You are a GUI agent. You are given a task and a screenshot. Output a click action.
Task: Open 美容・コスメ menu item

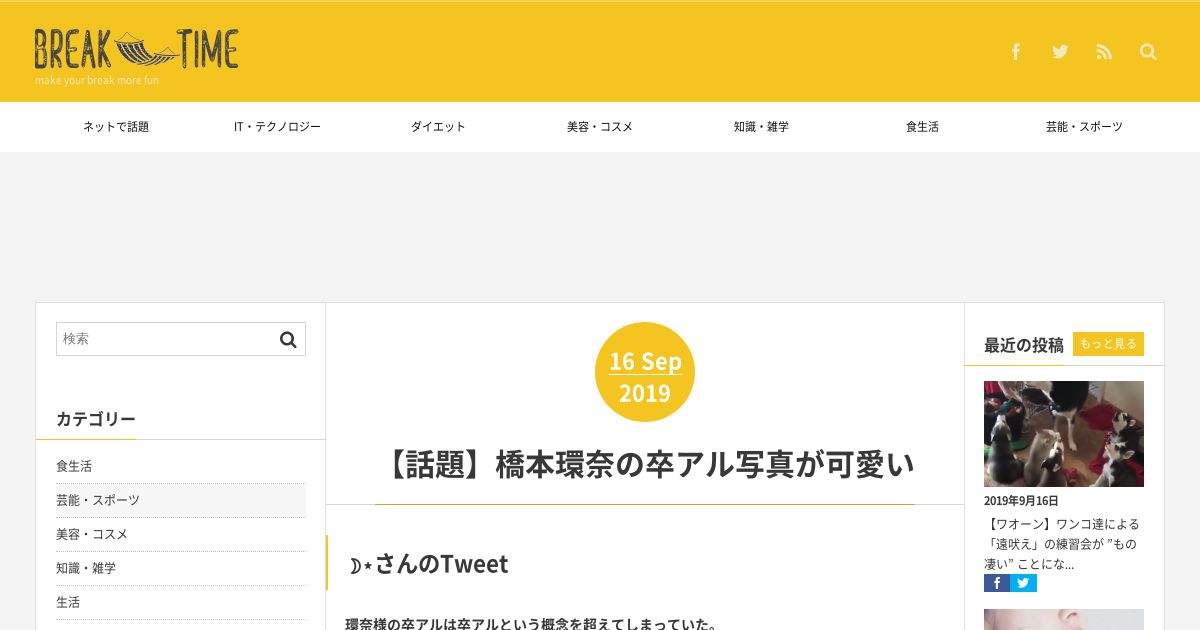(600, 127)
